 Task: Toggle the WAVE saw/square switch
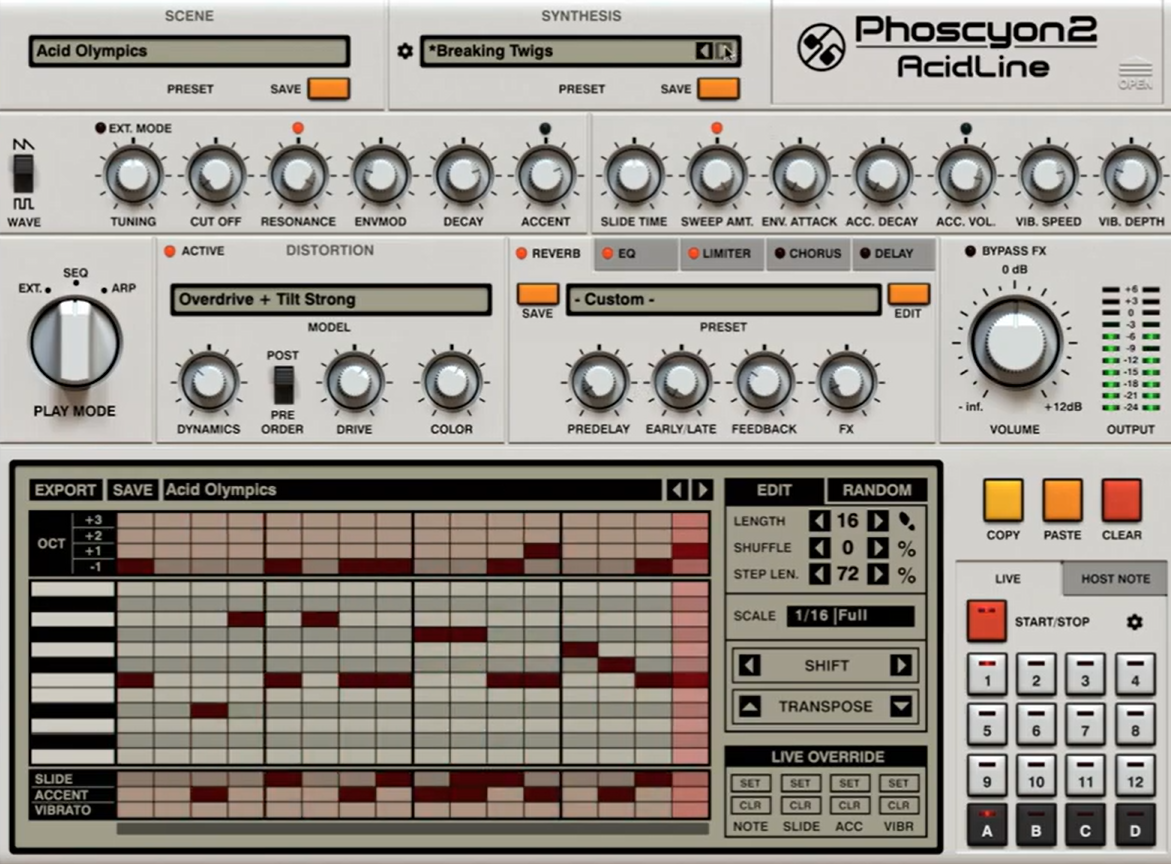(24, 174)
